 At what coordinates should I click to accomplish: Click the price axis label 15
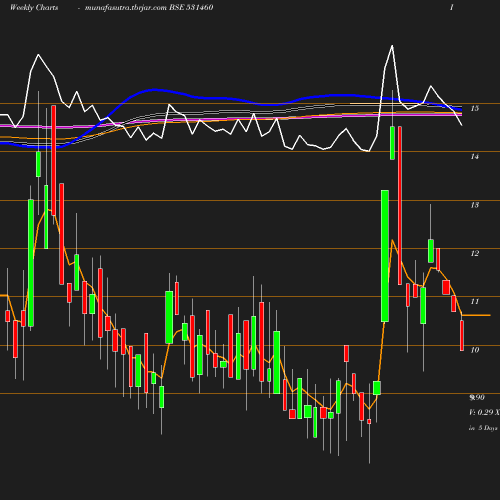coord(475,108)
